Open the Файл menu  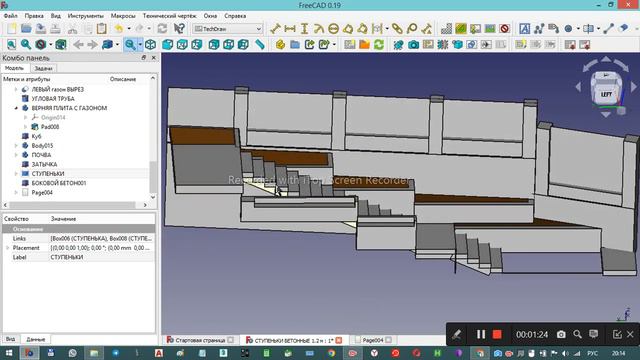[x=11, y=16]
